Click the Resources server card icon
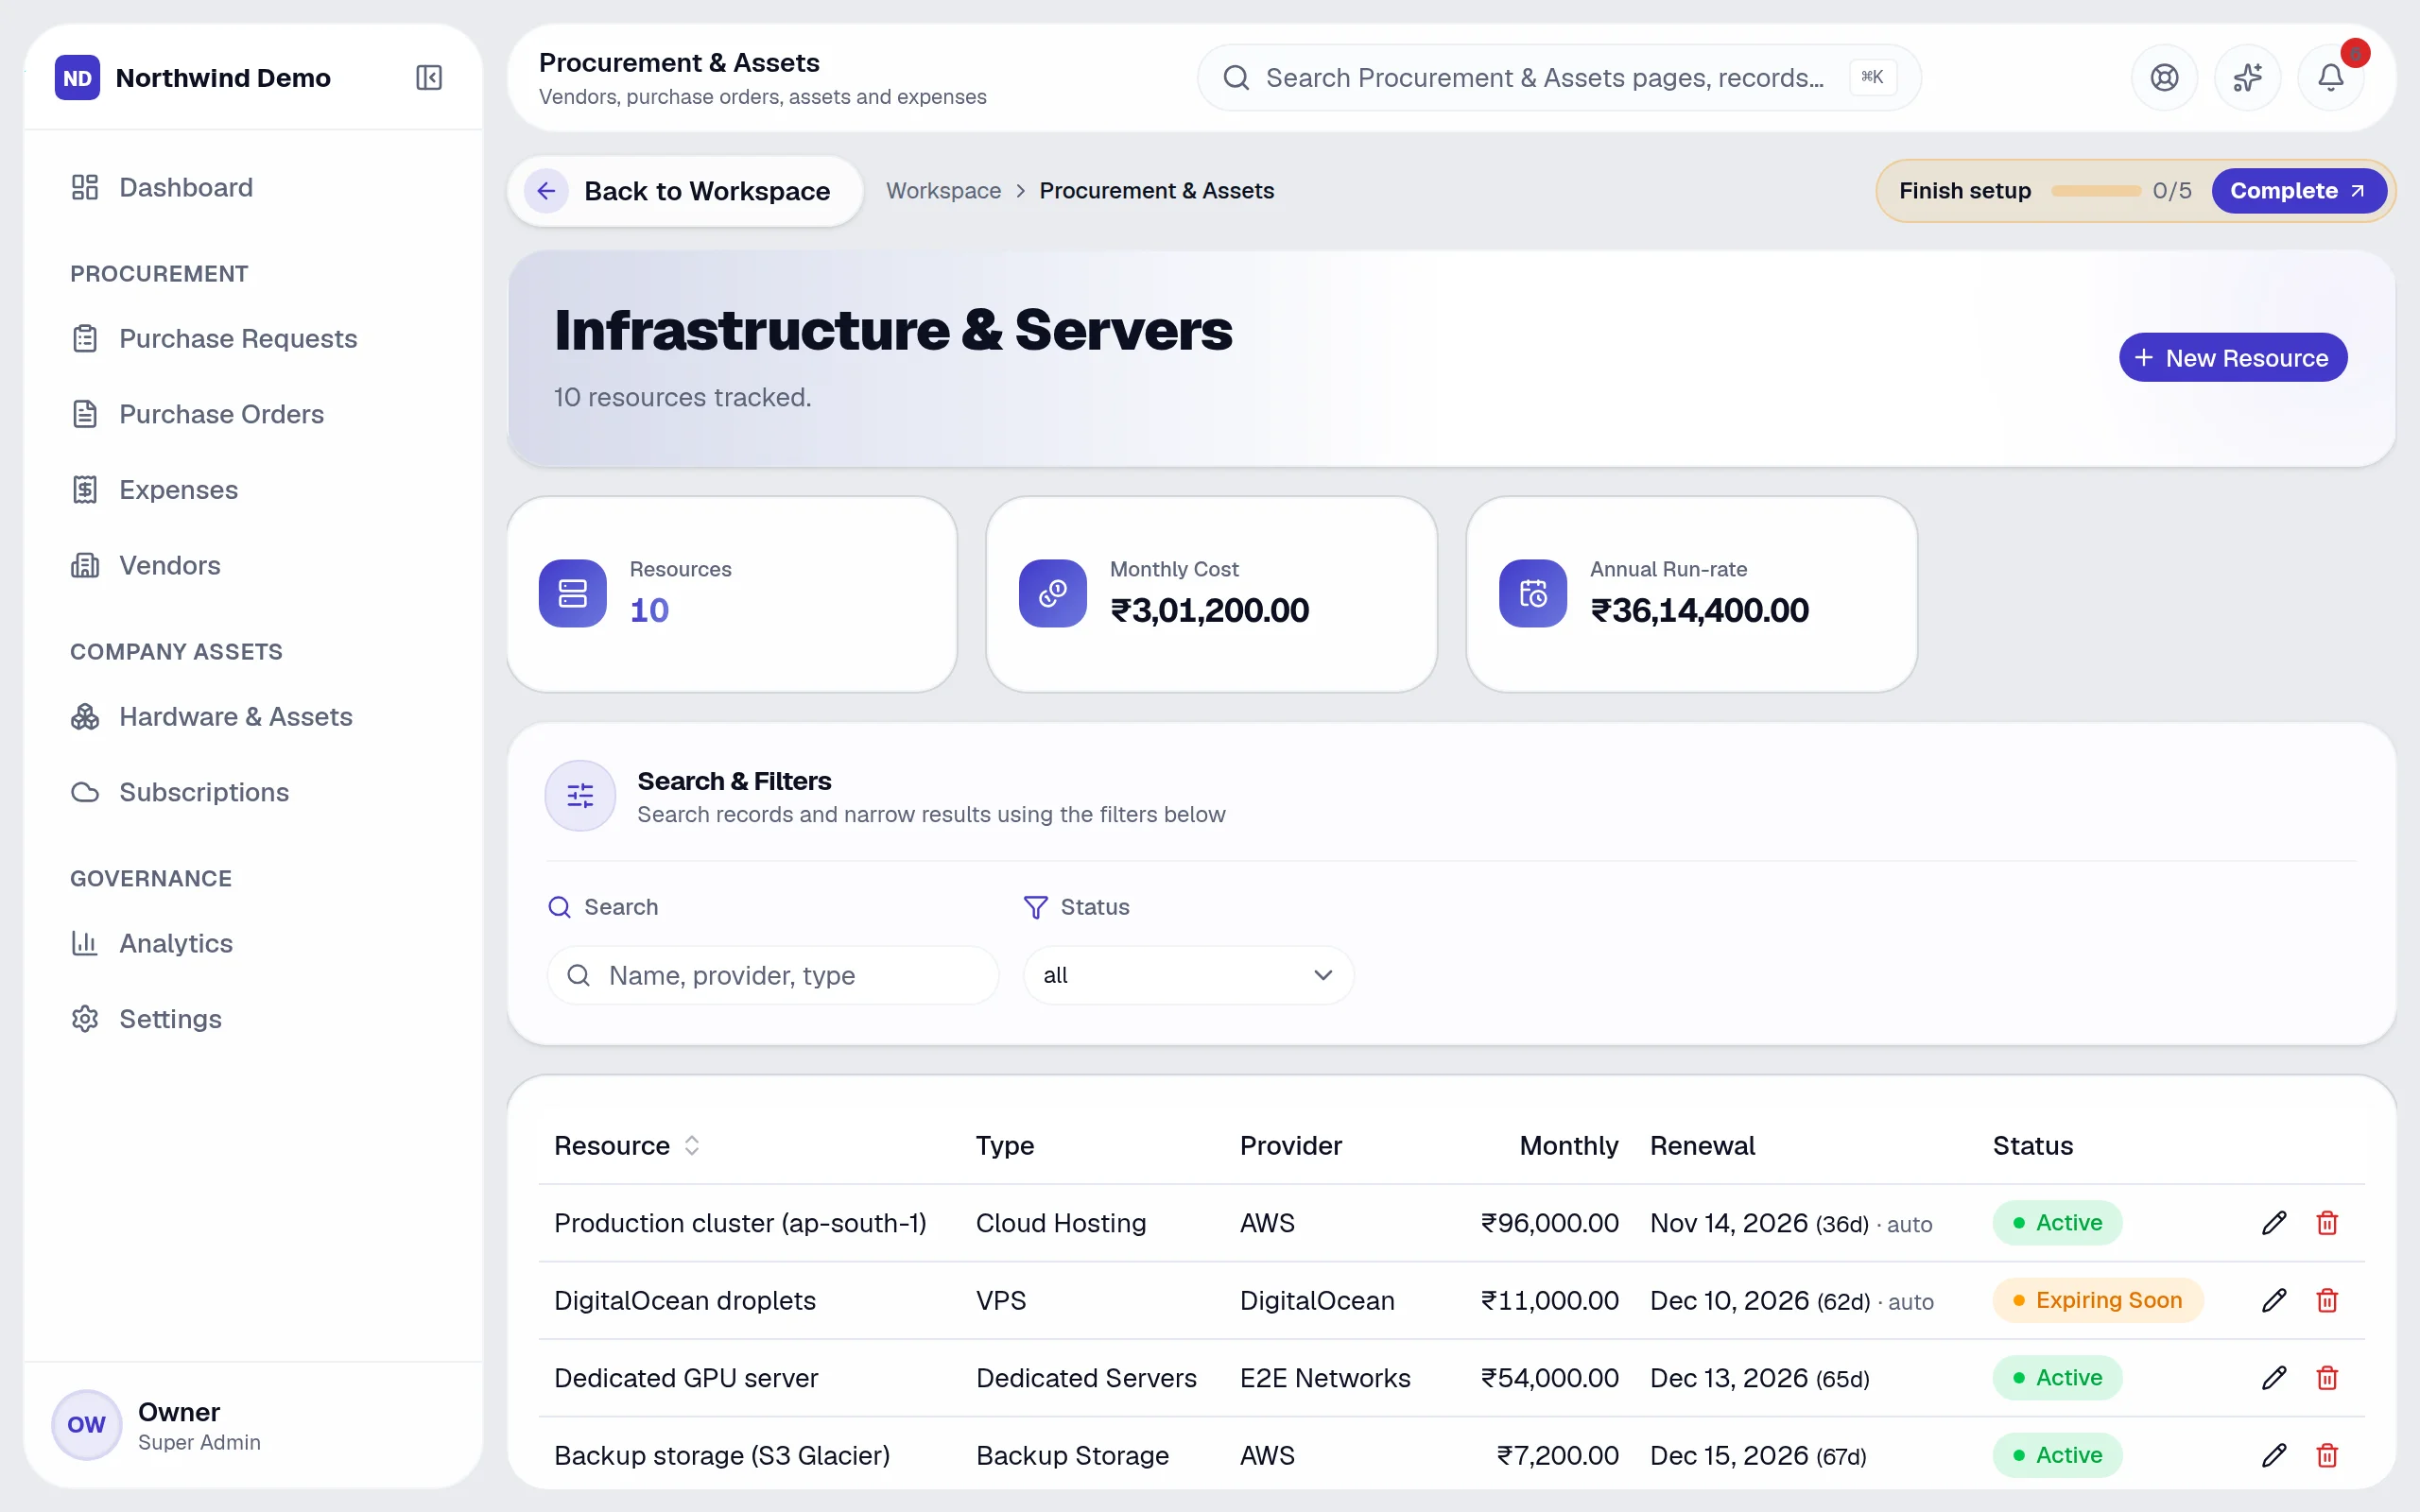This screenshot has height=1512, width=2420. [x=572, y=593]
